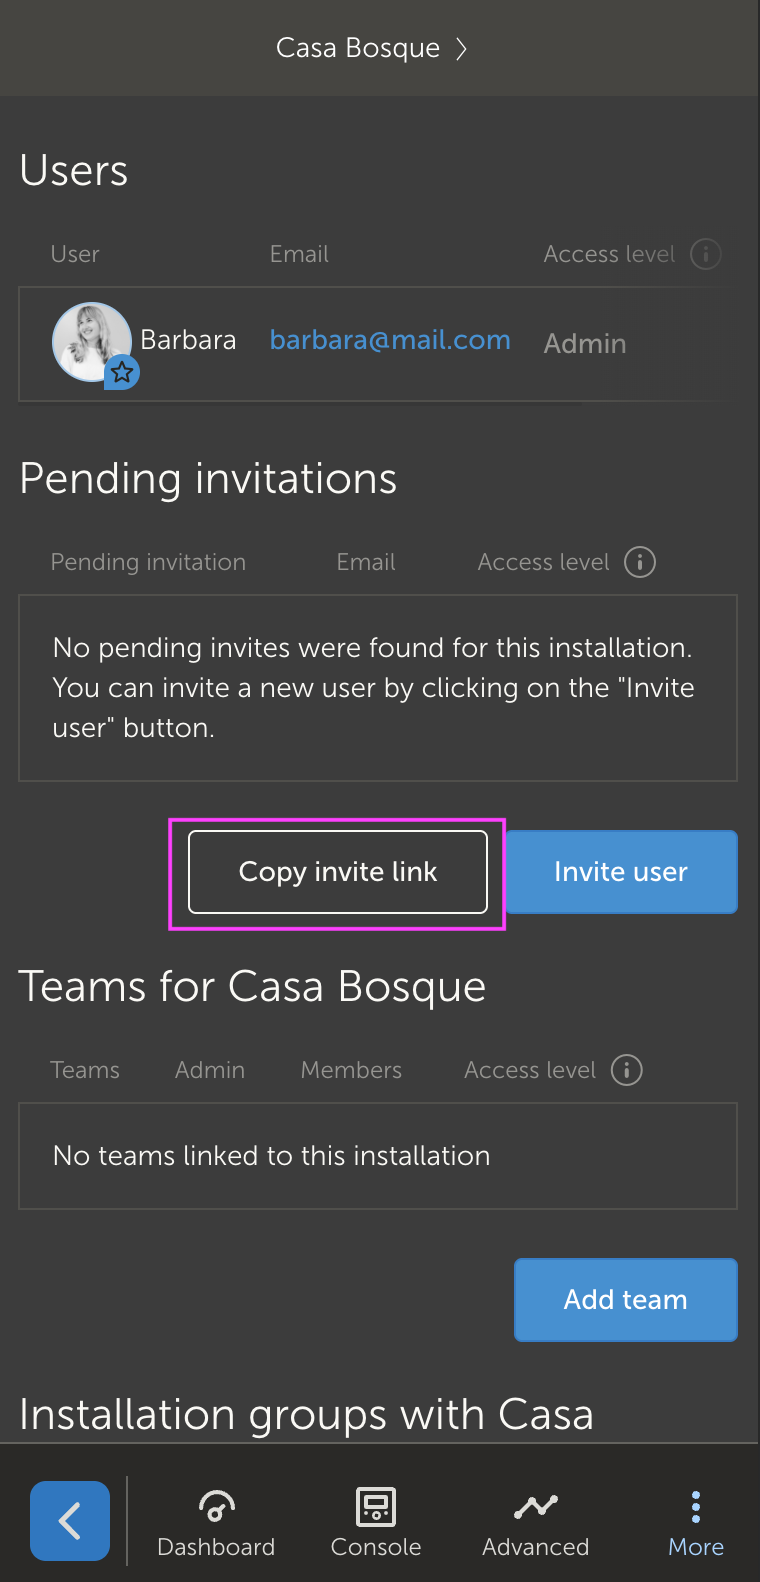The height and width of the screenshot is (1582, 760).
Task: Click info icon beside Users Access level
Action: coord(706,254)
